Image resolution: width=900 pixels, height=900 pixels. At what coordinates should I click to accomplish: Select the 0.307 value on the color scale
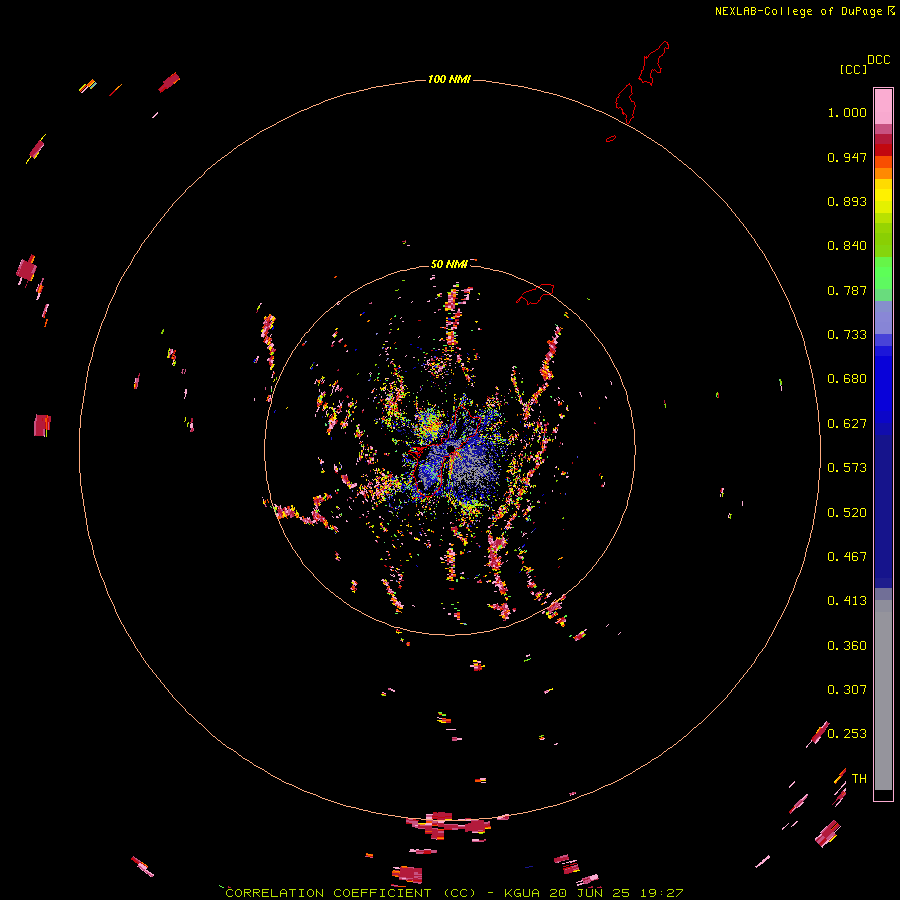coord(847,690)
